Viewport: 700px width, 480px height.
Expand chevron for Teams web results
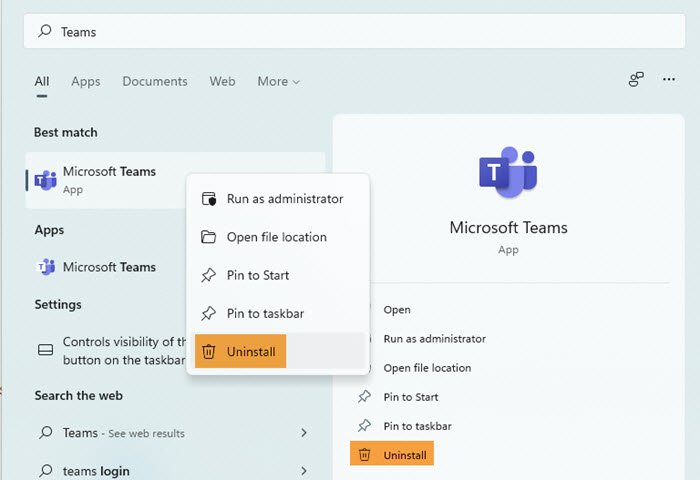point(304,433)
